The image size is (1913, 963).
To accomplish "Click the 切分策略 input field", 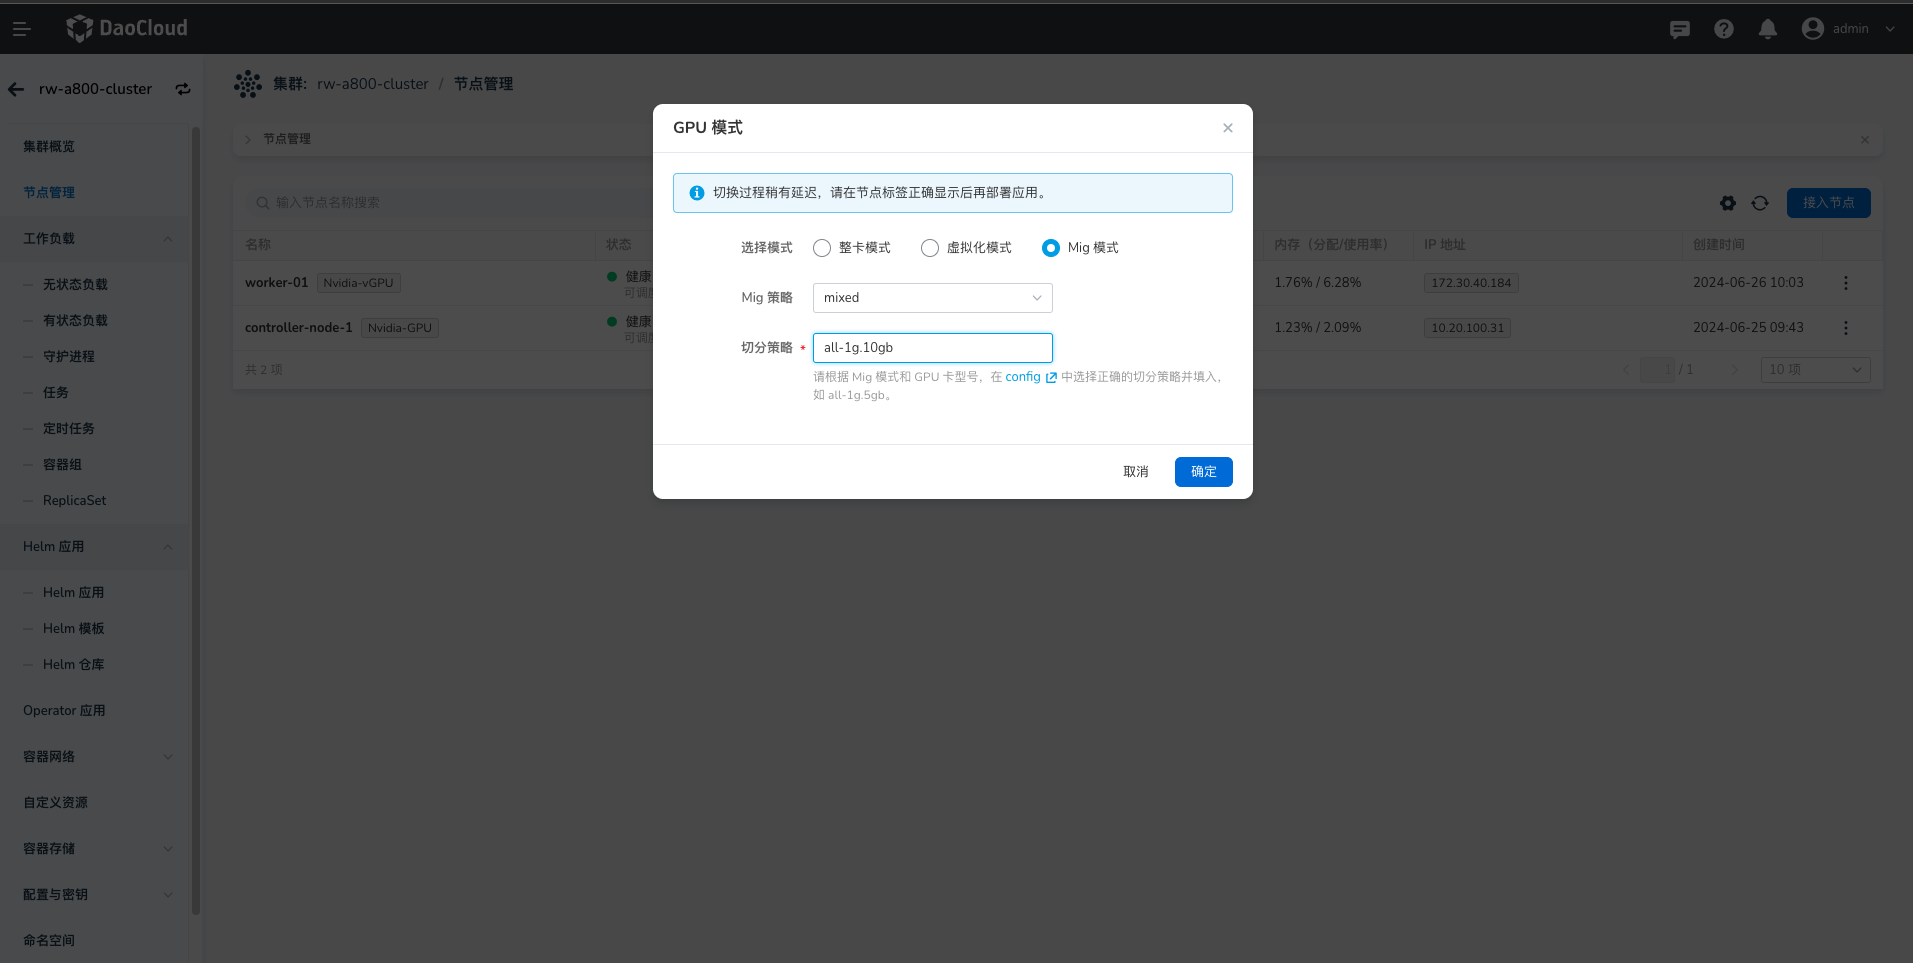I will click(x=932, y=348).
